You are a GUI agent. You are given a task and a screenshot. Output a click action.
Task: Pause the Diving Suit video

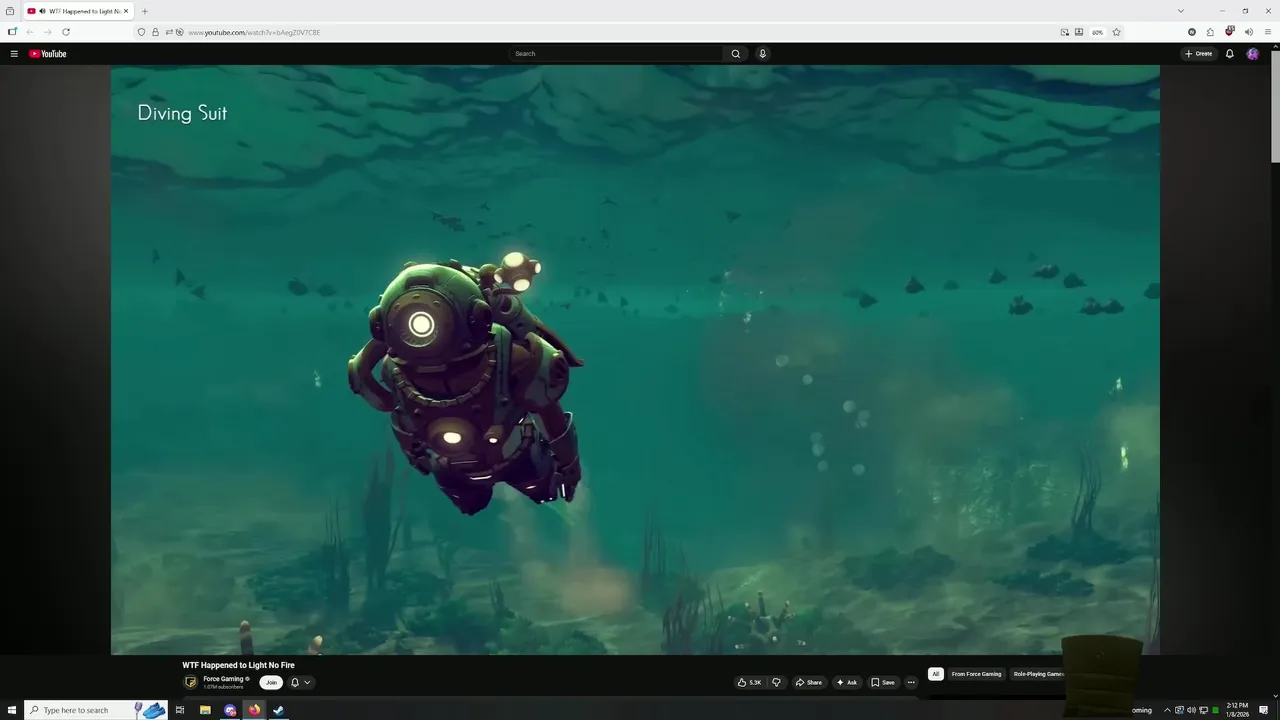point(635,360)
